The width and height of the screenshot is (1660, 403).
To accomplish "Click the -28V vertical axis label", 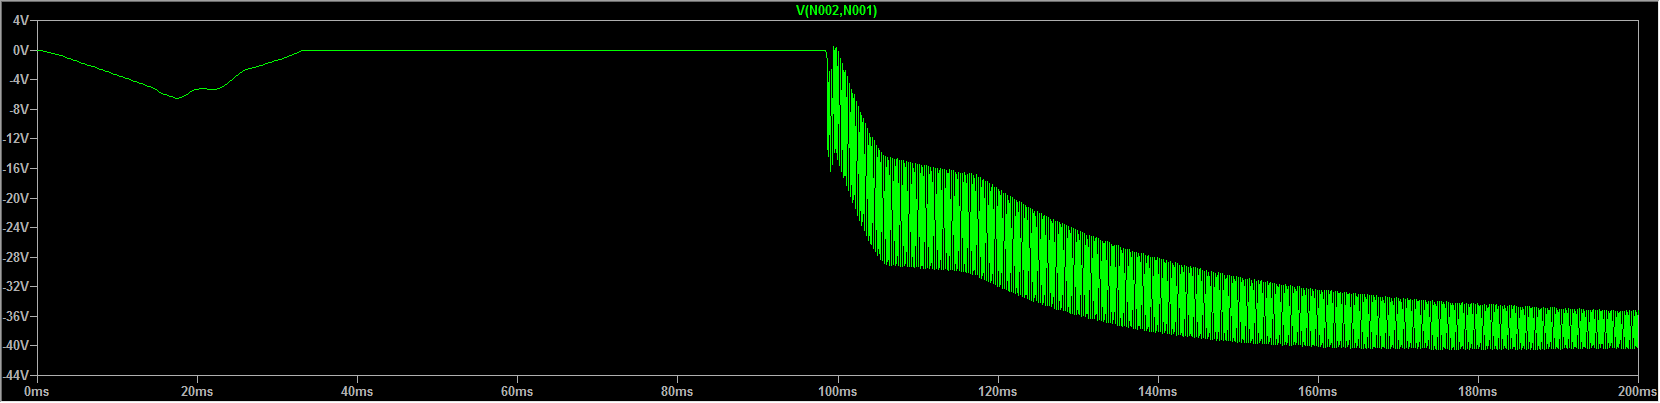I will (x=16, y=257).
